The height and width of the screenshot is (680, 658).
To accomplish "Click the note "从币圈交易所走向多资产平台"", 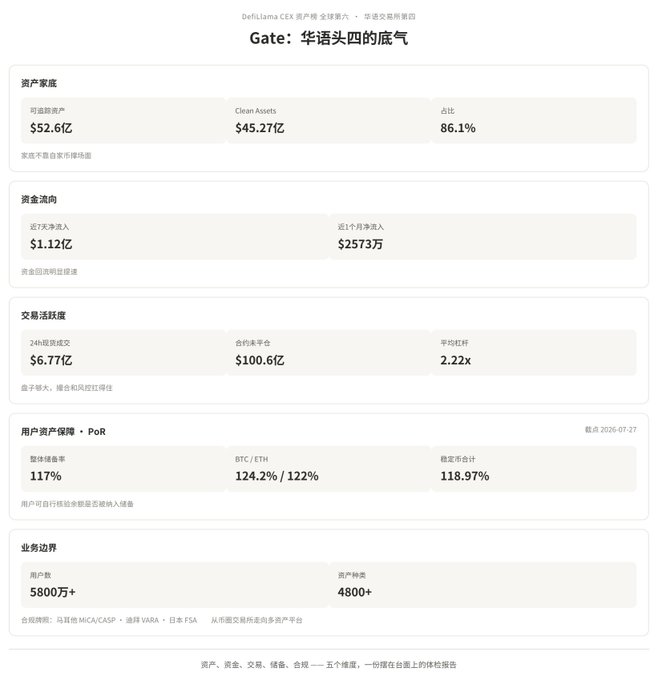I will click(x=257, y=620).
